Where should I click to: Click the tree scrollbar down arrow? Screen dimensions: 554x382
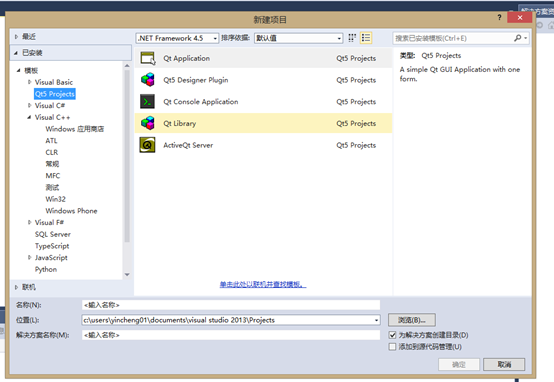[x=127, y=275]
